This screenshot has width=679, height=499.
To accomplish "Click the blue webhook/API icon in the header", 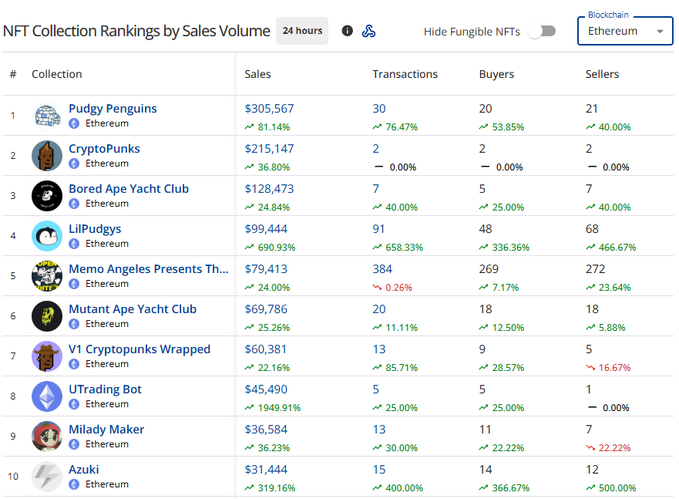I will click(x=369, y=31).
